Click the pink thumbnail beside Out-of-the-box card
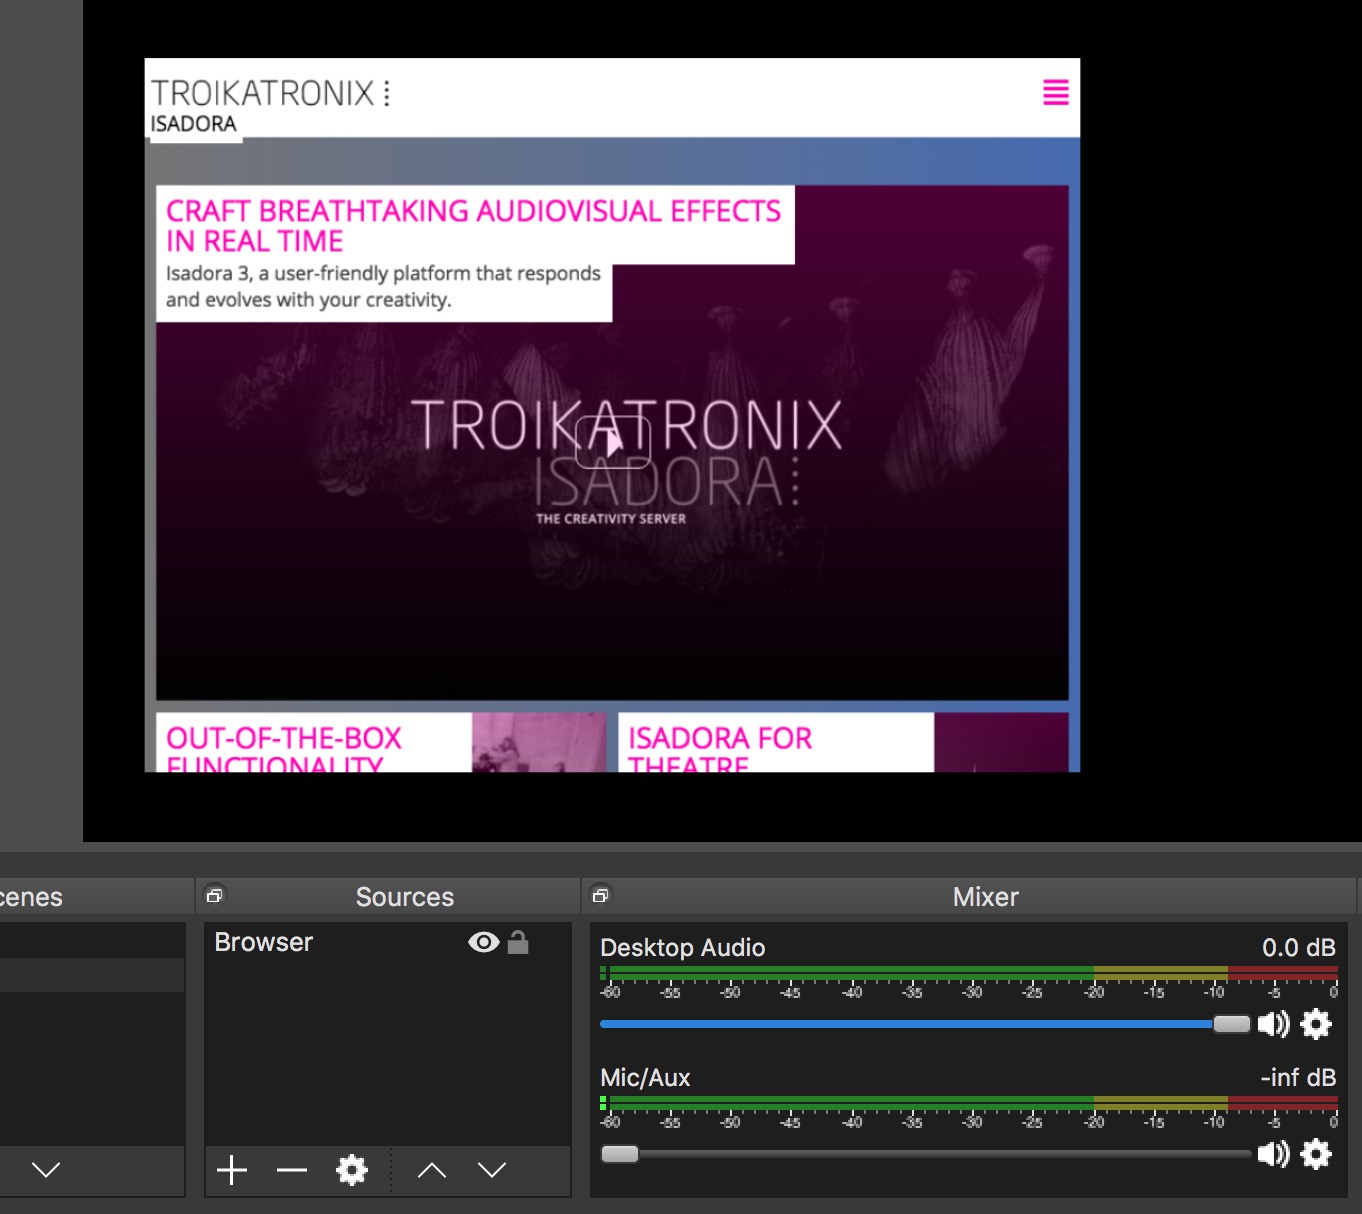The image size is (1362, 1214). point(539,742)
